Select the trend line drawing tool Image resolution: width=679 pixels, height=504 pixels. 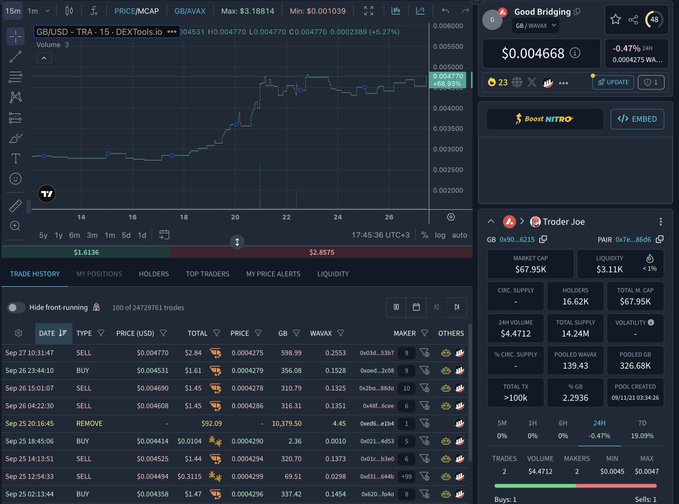pos(16,57)
